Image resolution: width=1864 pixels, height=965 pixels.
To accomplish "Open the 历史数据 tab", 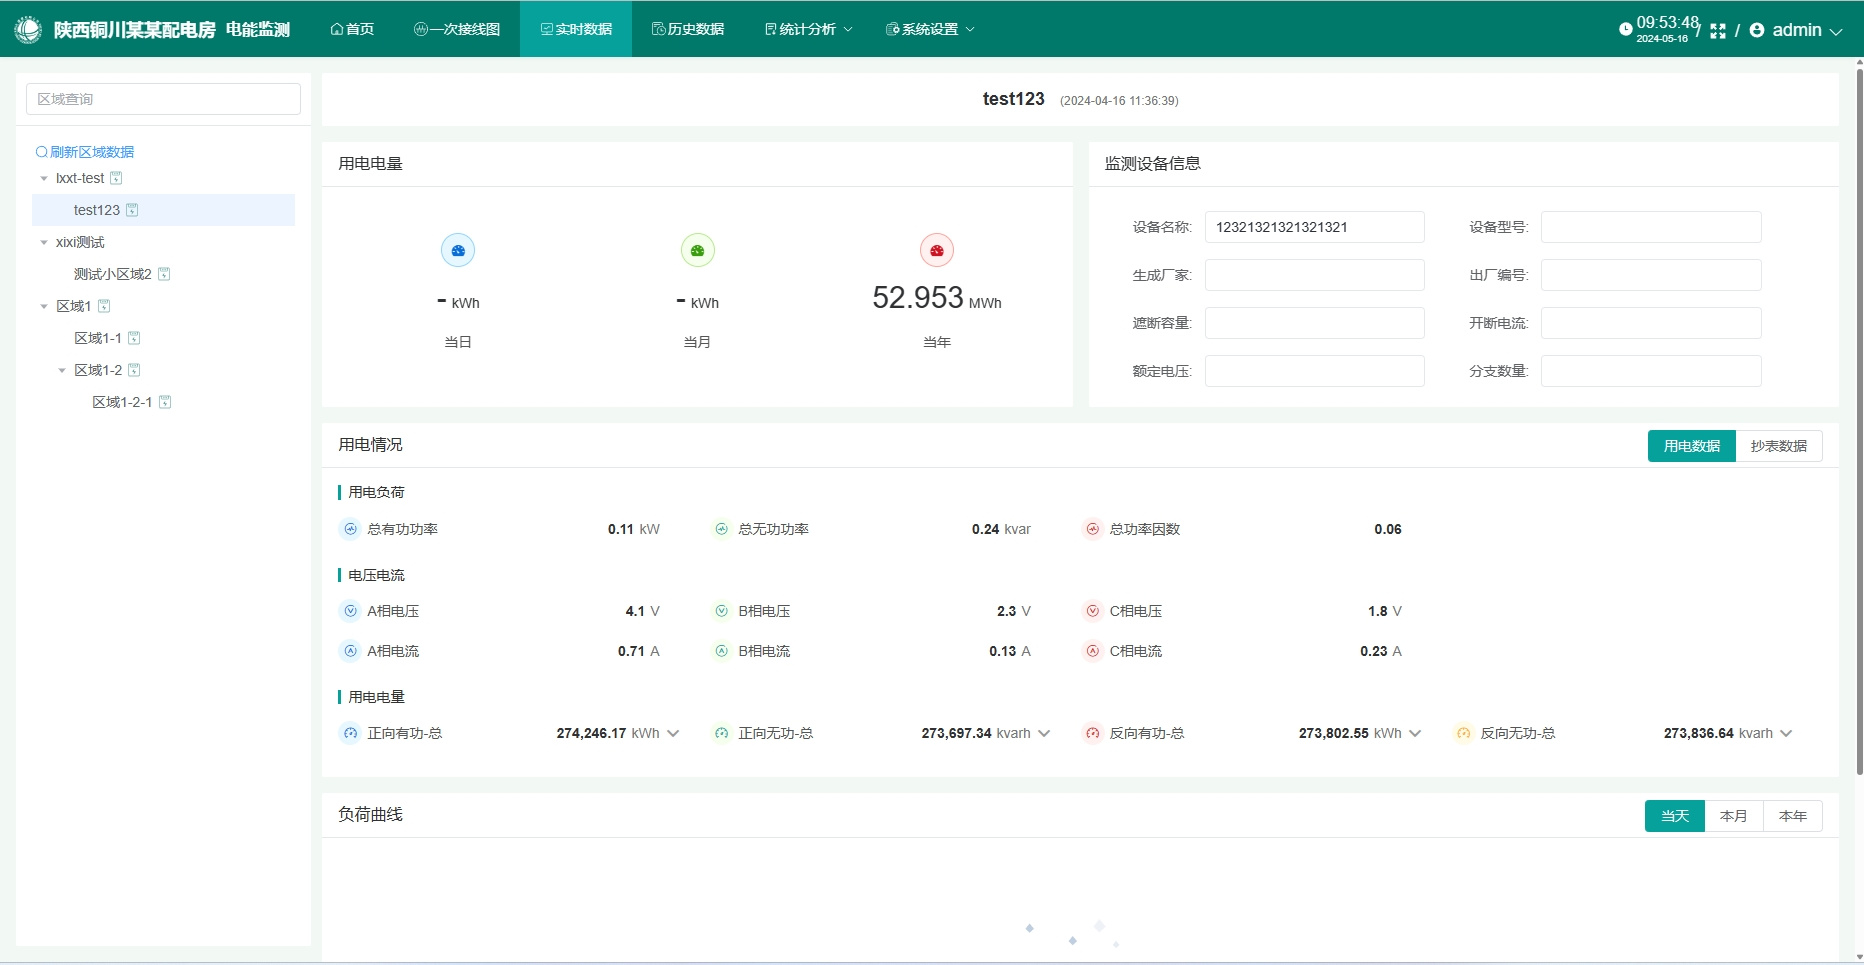I will click(x=688, y=29).
